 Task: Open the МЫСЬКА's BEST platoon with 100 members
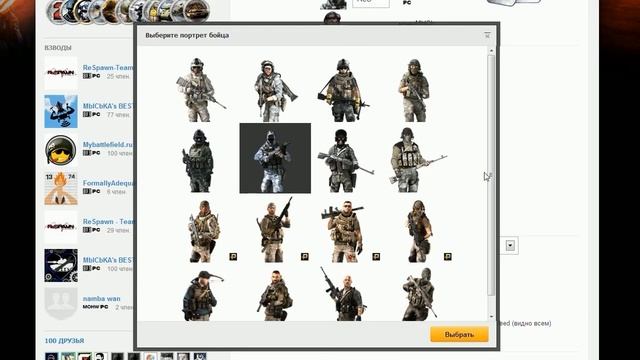(108, 260)
